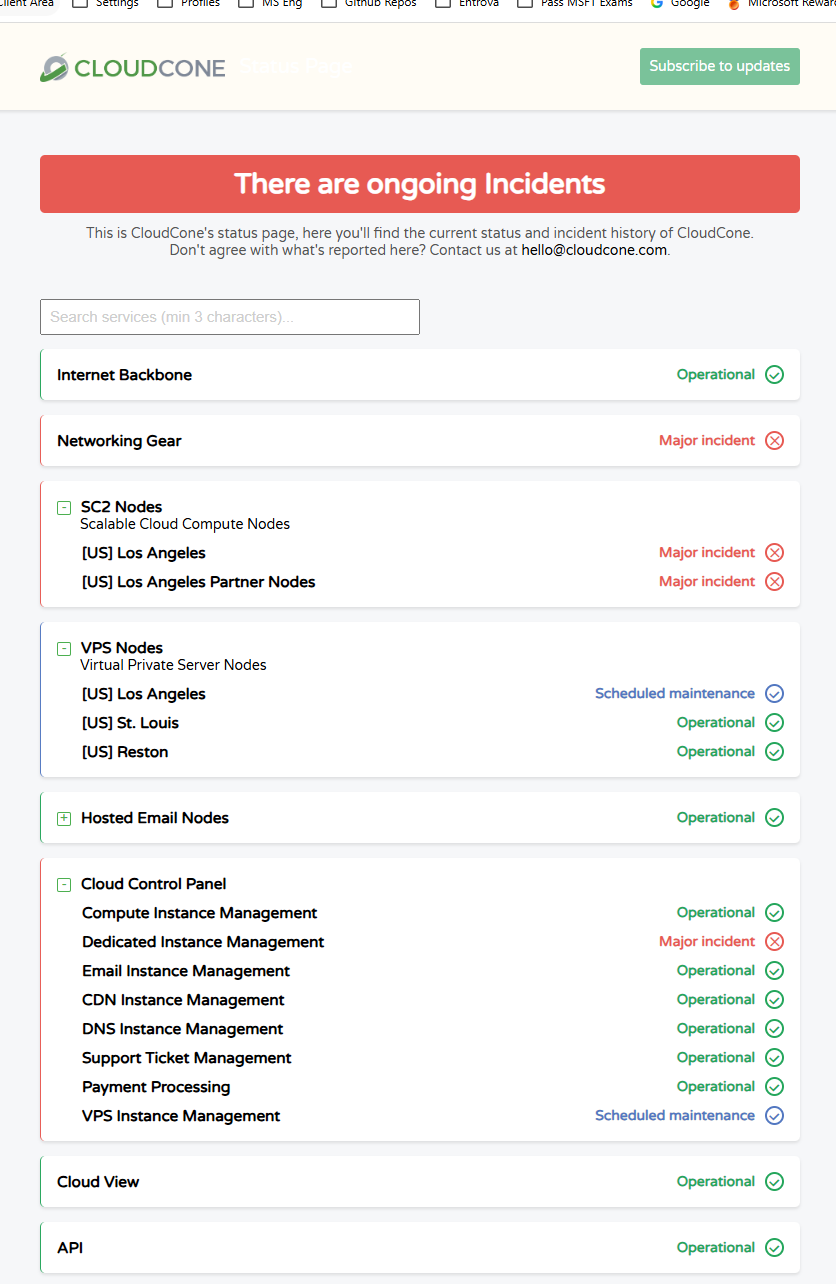Click the CloudCone logo
Screen dimensions: 836x1284
132,68
